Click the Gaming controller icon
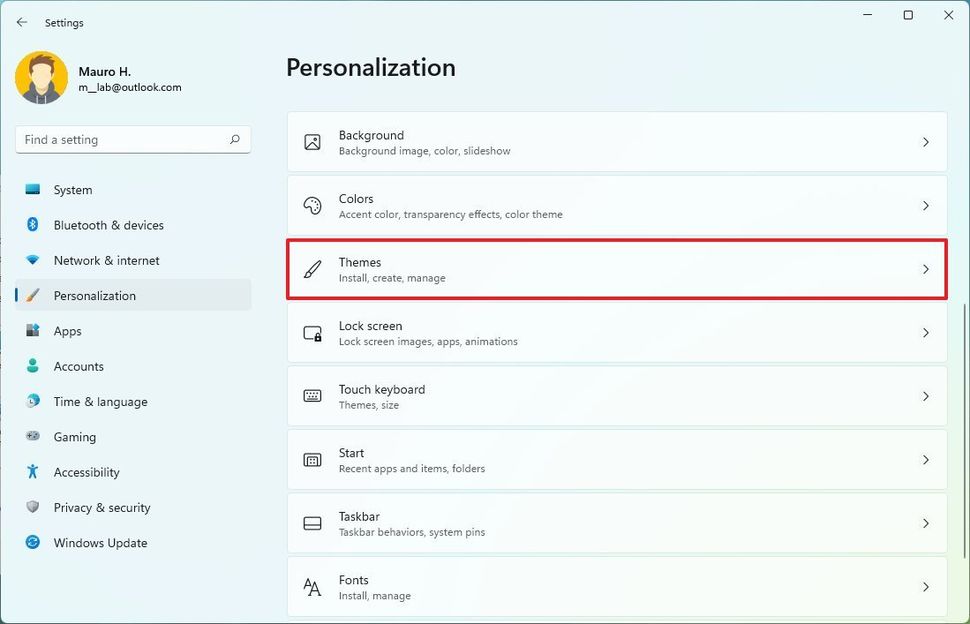Viewport: 970px width, 624px height. pos(32,437)
